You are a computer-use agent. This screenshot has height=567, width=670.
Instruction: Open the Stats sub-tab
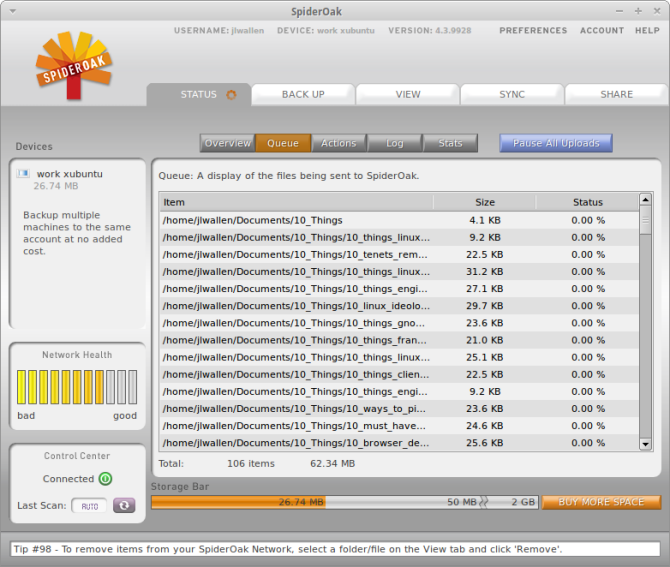pyautogui.click(x=450, y=143)
